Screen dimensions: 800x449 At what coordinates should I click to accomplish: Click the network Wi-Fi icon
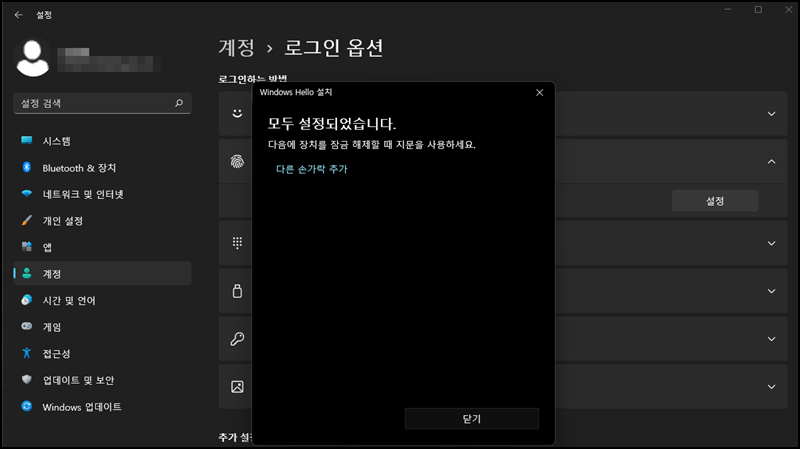coord(27,194)
